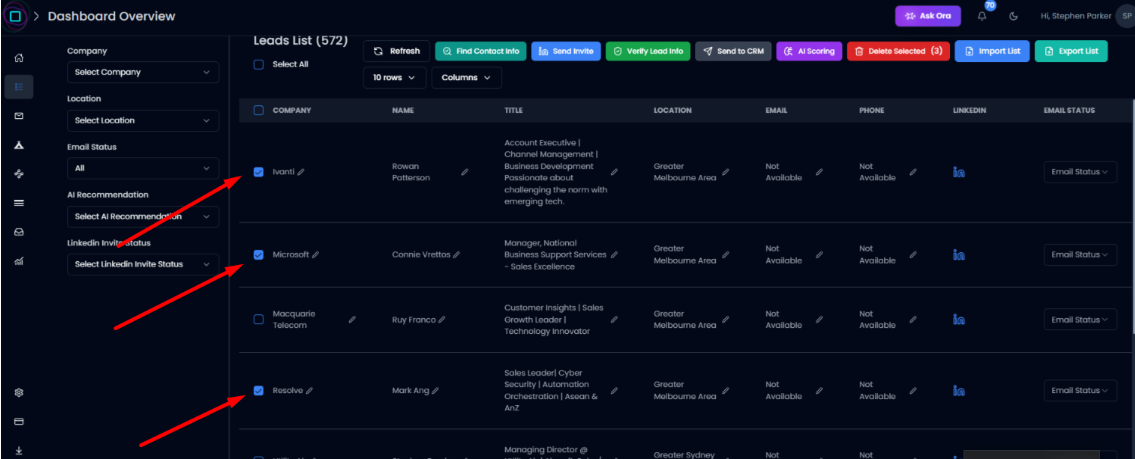Click the Export List button
1135x459 pixels.
coord(1071,51)
